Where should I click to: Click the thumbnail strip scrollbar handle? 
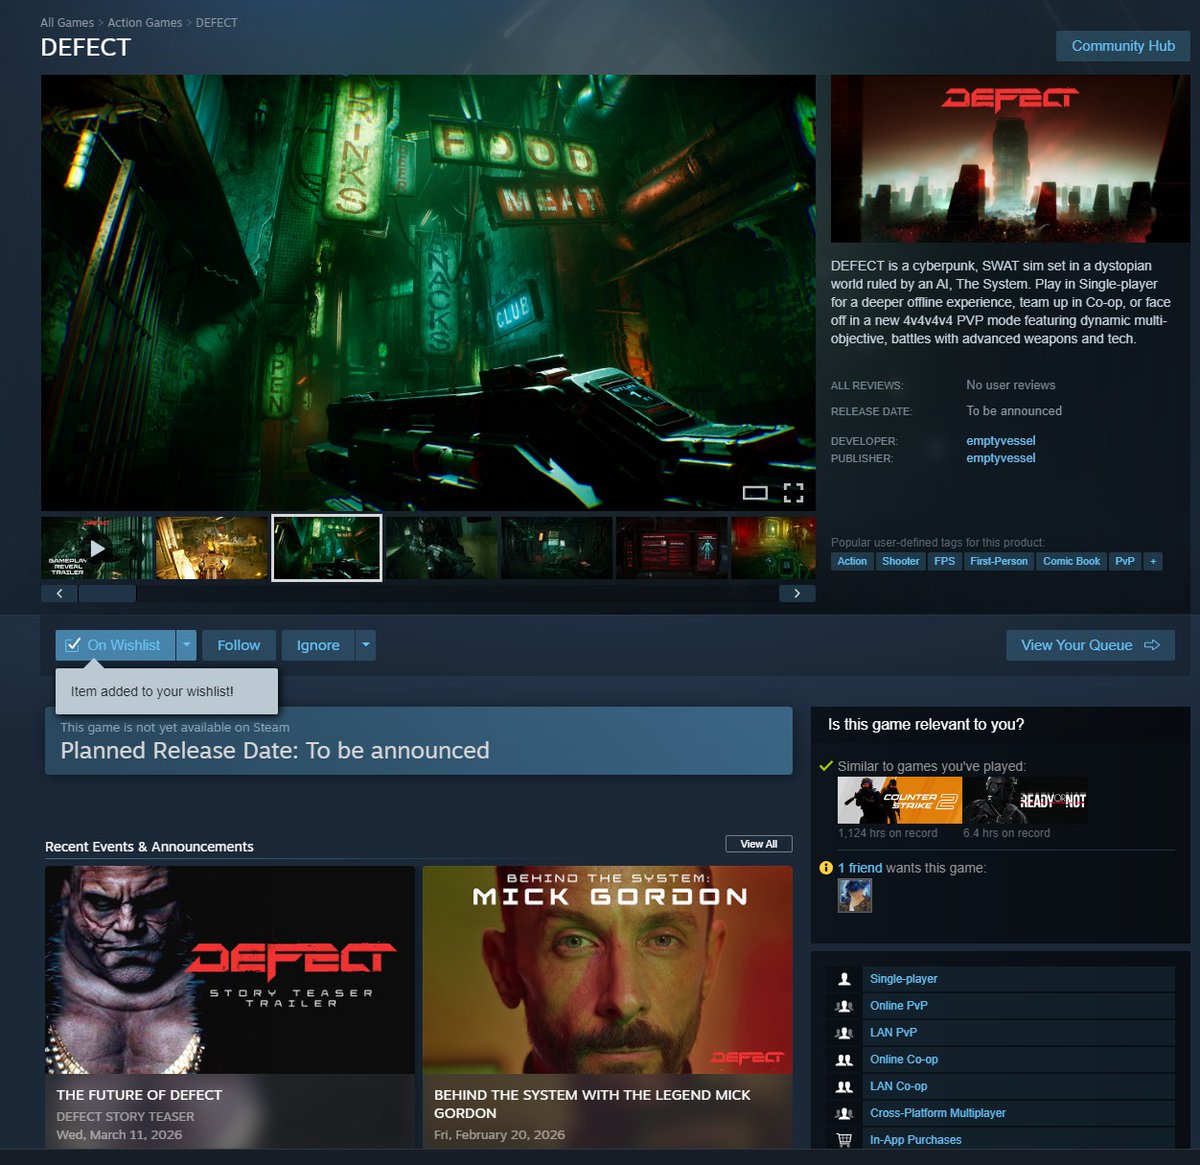[x=107, y=593]
